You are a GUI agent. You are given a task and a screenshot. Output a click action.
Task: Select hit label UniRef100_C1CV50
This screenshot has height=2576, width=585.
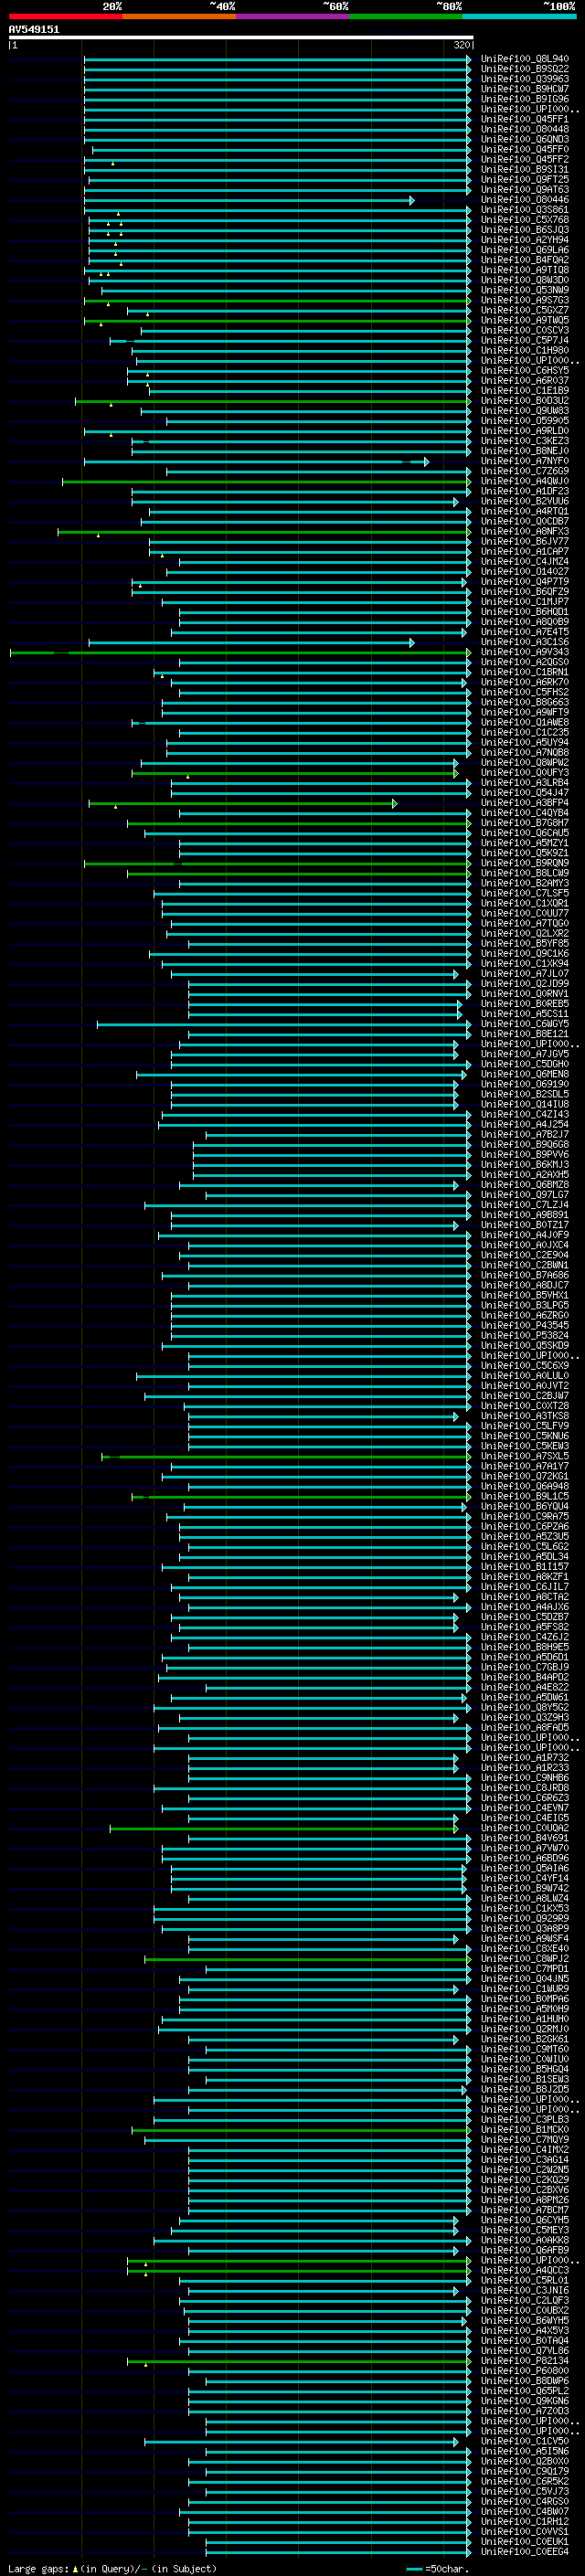525,2442
